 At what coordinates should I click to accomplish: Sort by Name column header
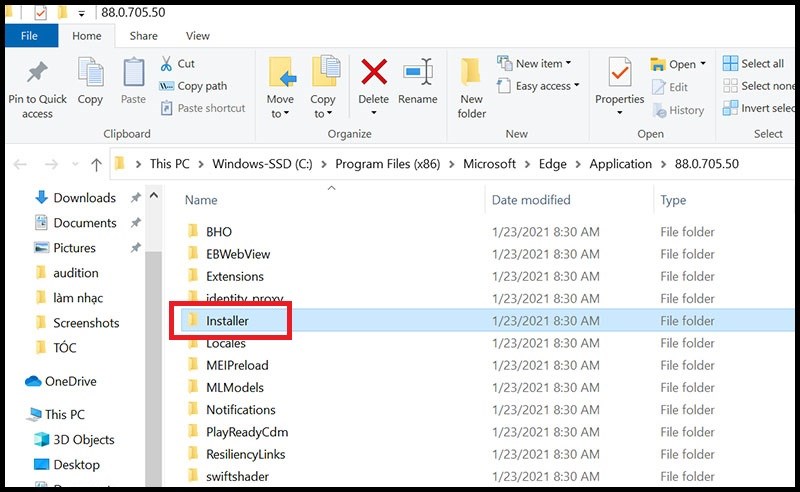coord(201,200)
